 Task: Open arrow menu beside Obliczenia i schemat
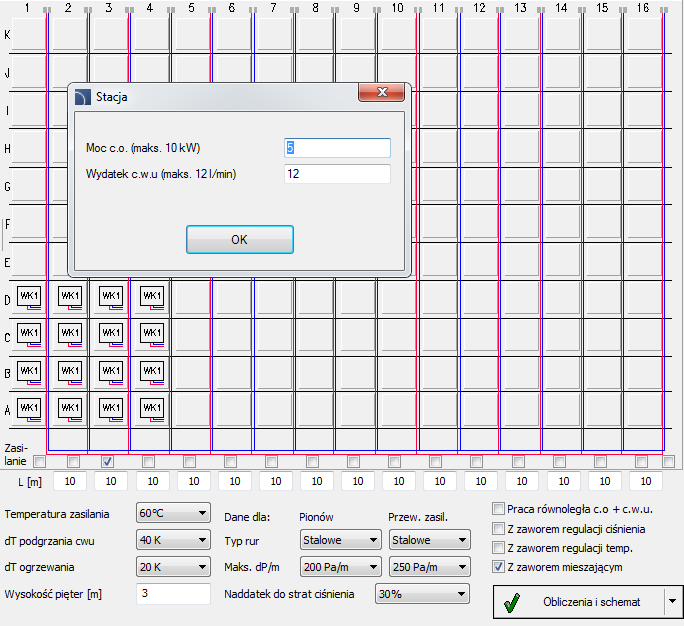tap(673, 602)
